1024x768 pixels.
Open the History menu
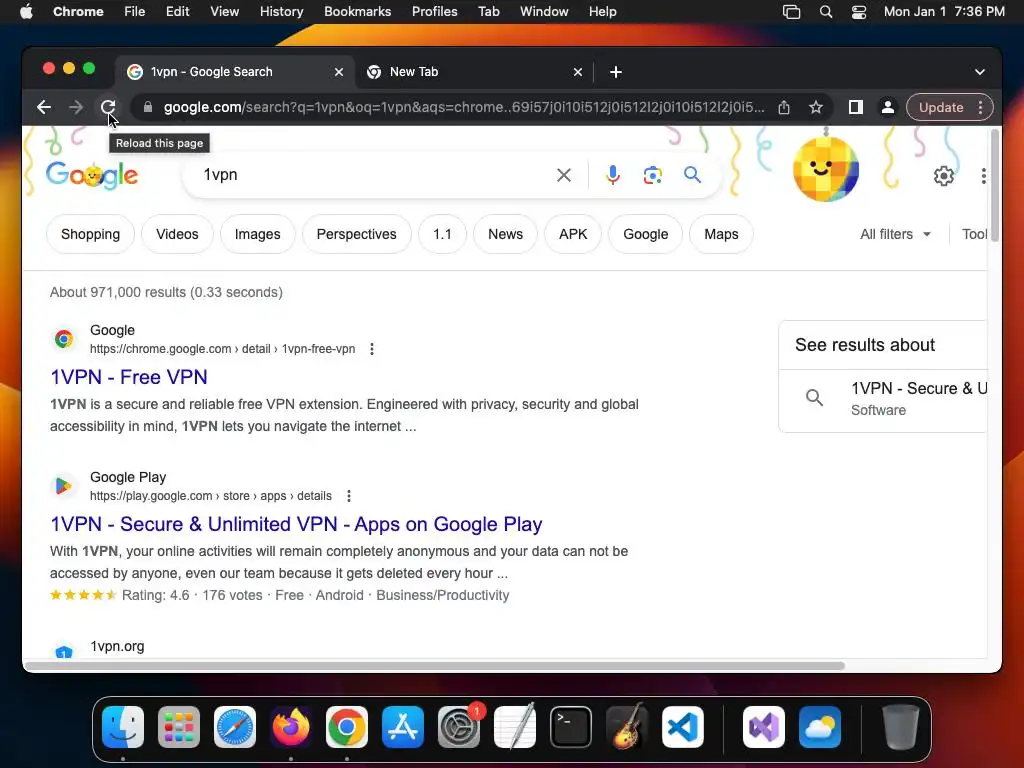(x=281, y=12)
